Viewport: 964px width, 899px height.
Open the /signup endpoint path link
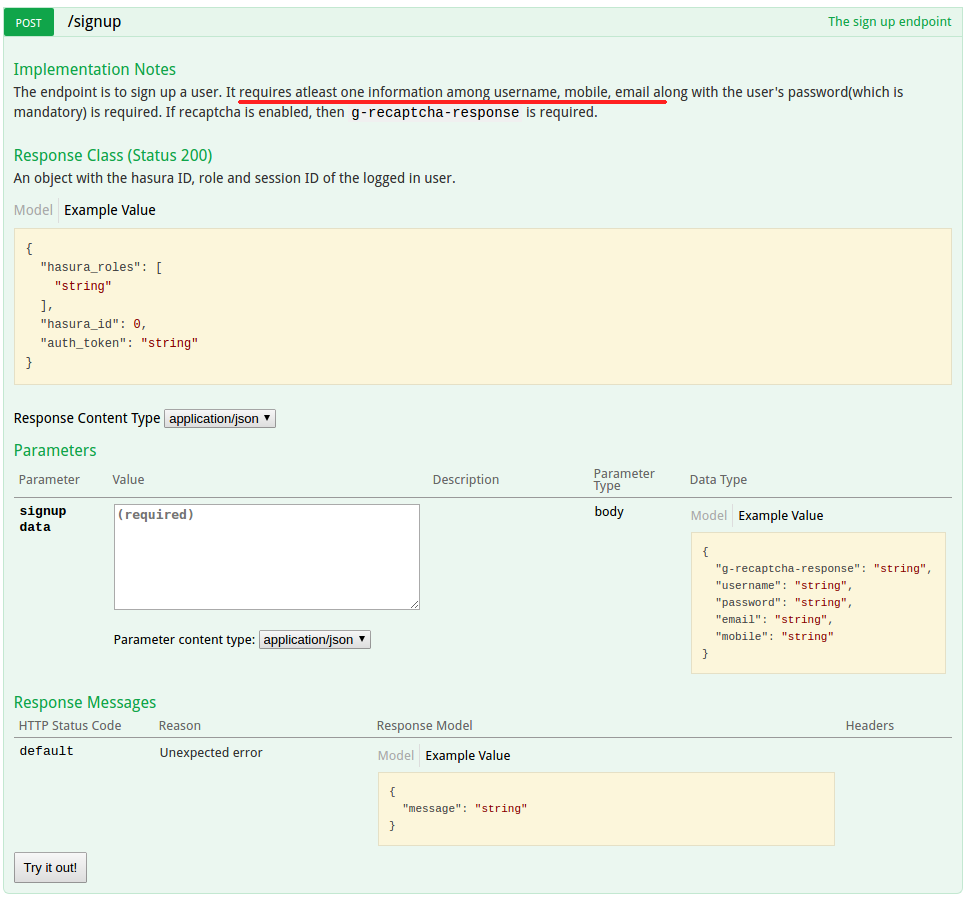94,22
